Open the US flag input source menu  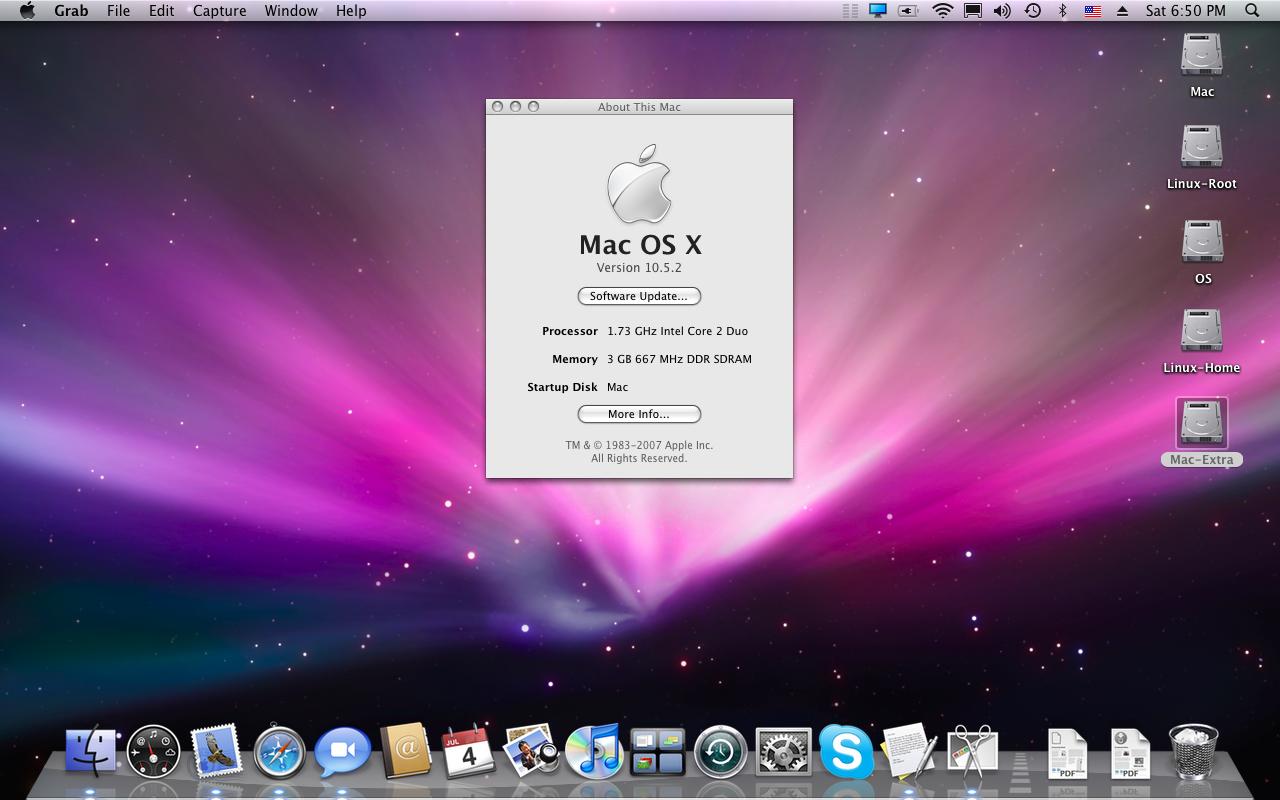pos(1092,11)
